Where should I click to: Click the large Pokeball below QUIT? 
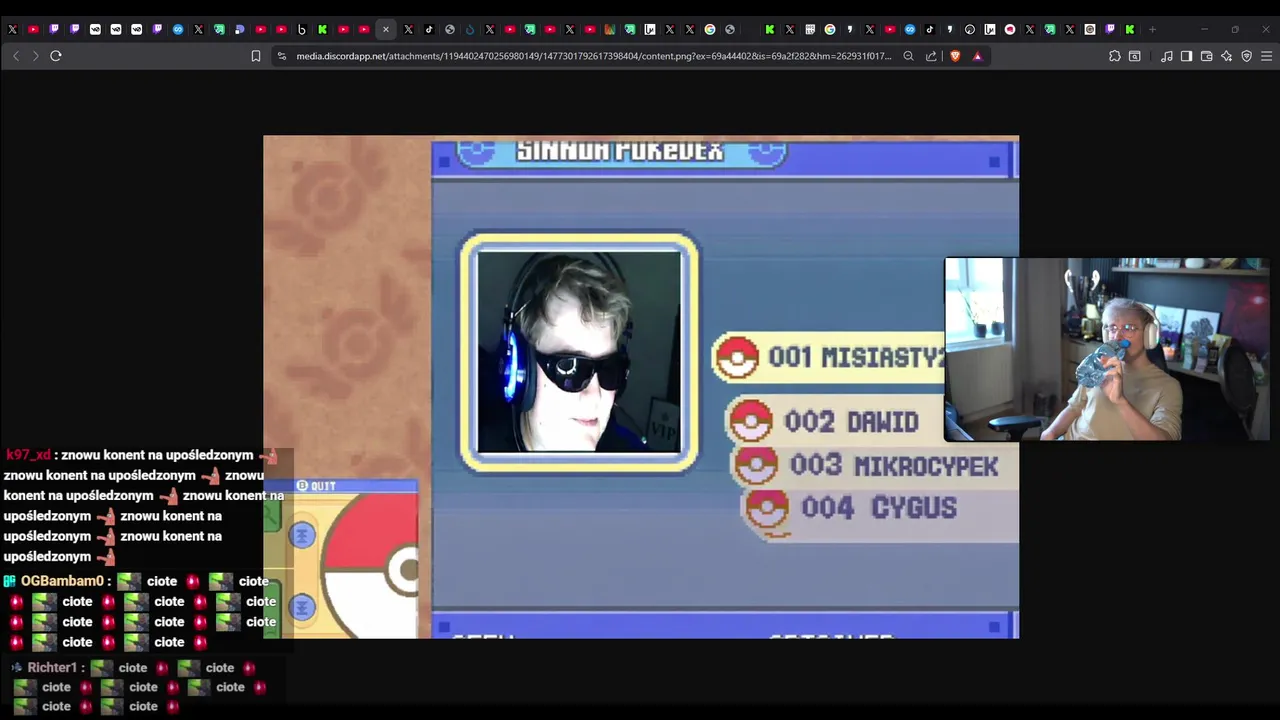[x=370, y=566]
